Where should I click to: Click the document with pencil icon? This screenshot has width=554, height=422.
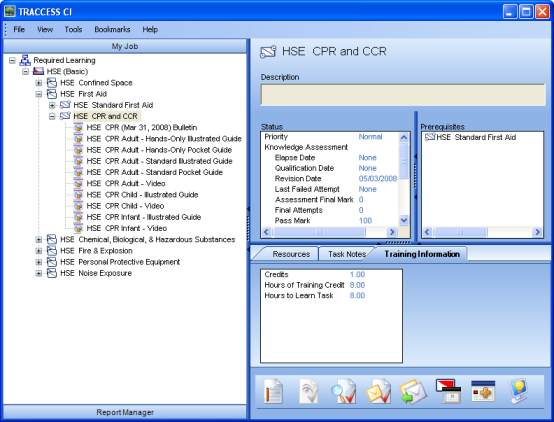coord(273,391)
